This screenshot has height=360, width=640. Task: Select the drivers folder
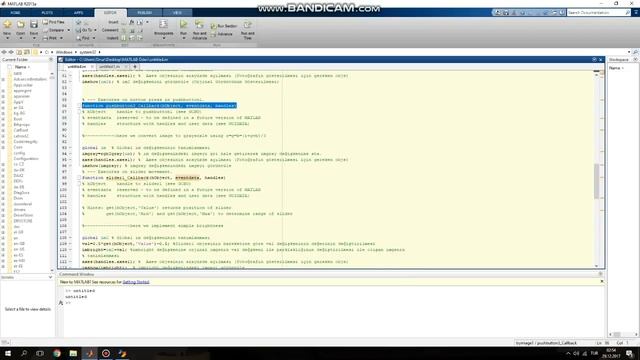click(x=19, y=209)
